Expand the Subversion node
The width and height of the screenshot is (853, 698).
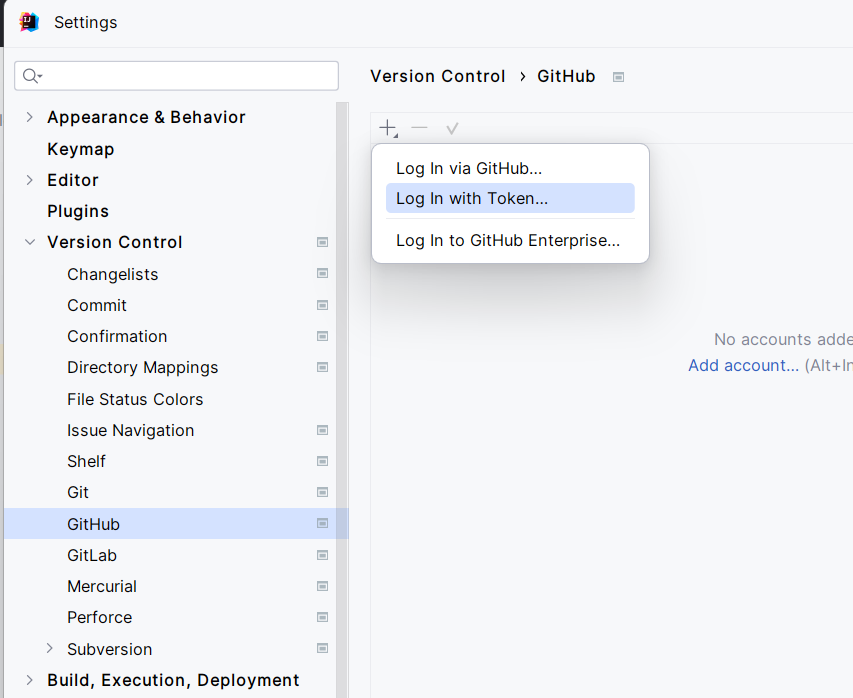pyautogui.click(x=50, y=648)
